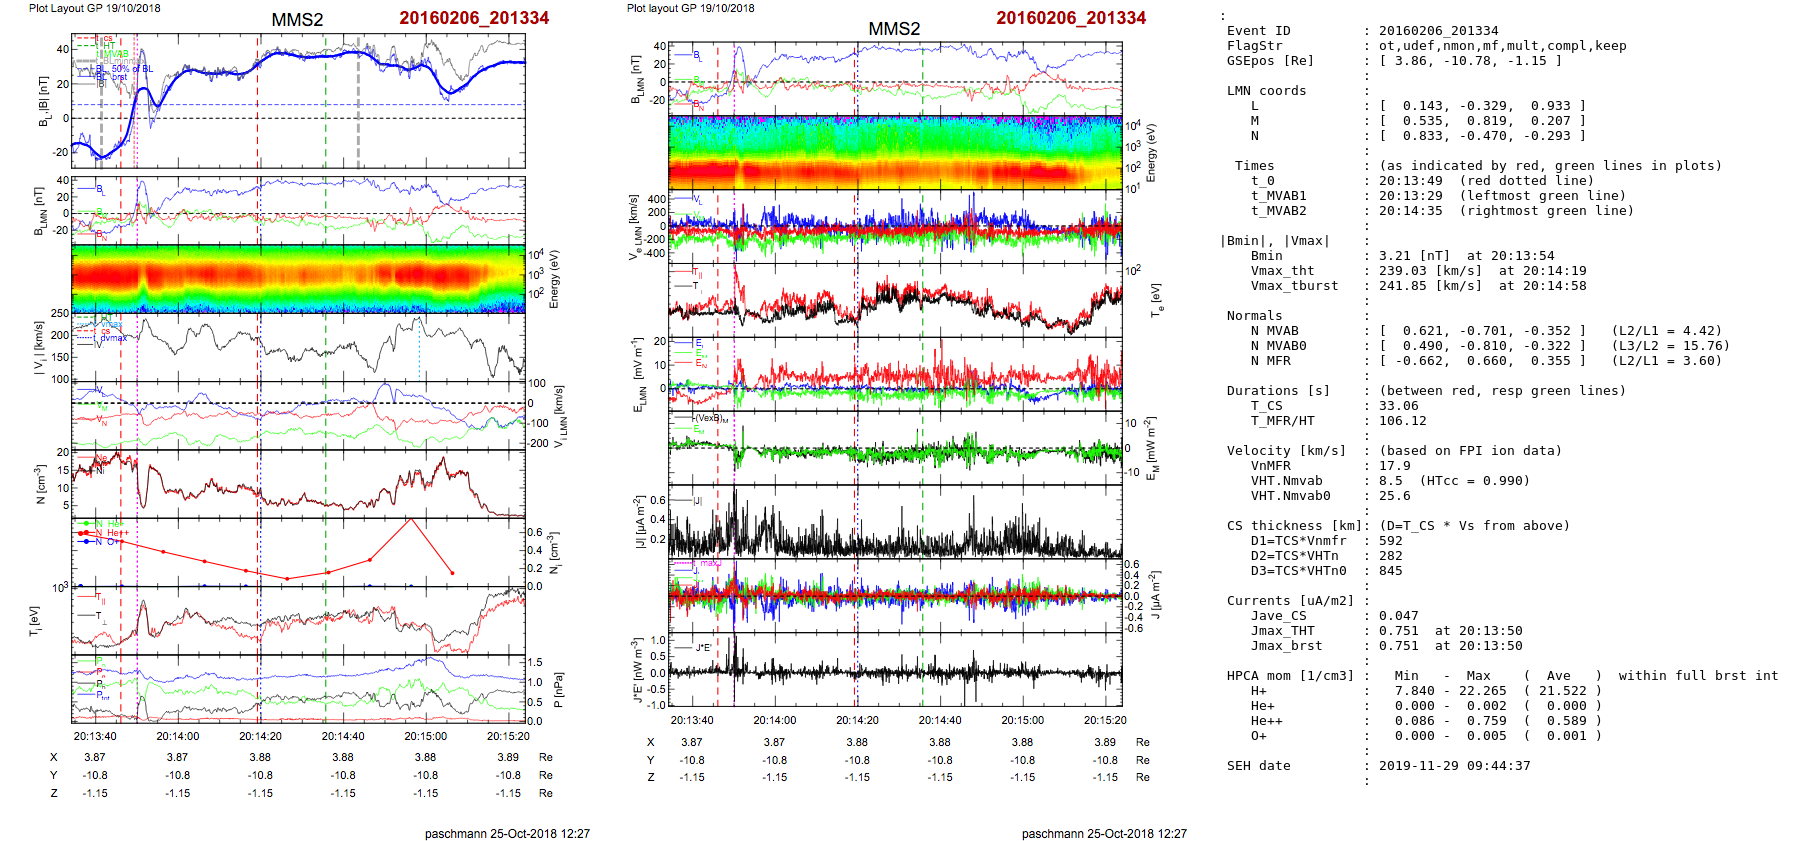Click the 20:14:40 tick label under right plot
Image resolution: width=1804 pixels, height=841 pixels.
[x=940, y=720]
